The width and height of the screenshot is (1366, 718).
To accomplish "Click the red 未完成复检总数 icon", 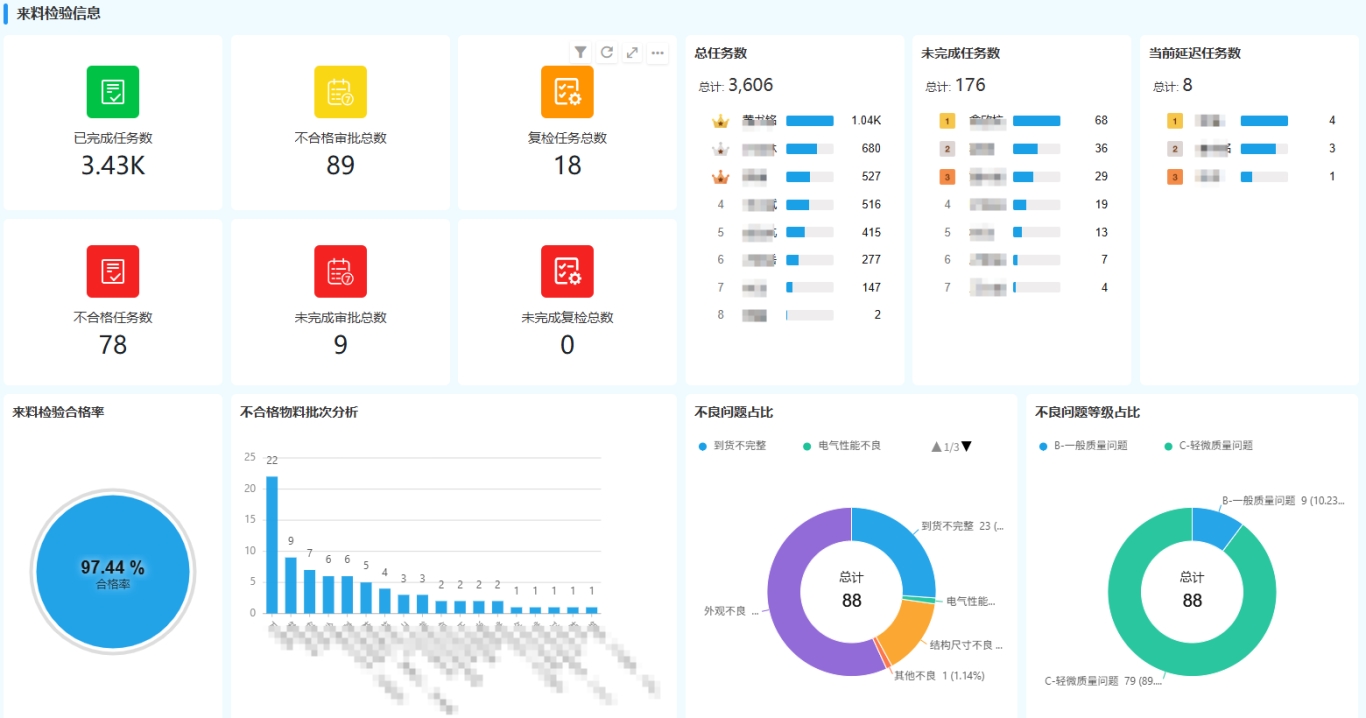I will pyautogui.click(x=567, y=271).
